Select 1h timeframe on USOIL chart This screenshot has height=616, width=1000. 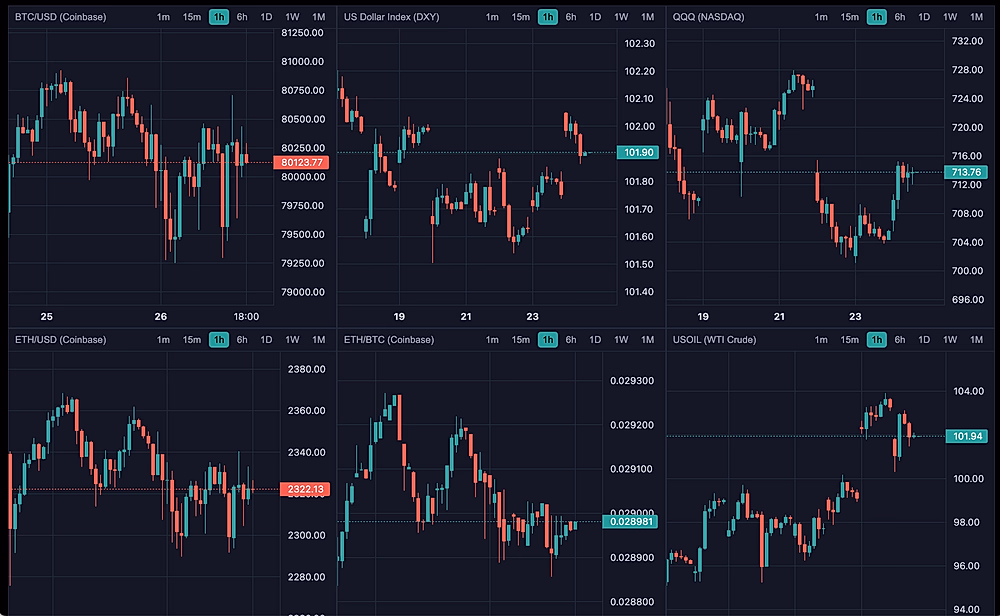click(877, 340)
